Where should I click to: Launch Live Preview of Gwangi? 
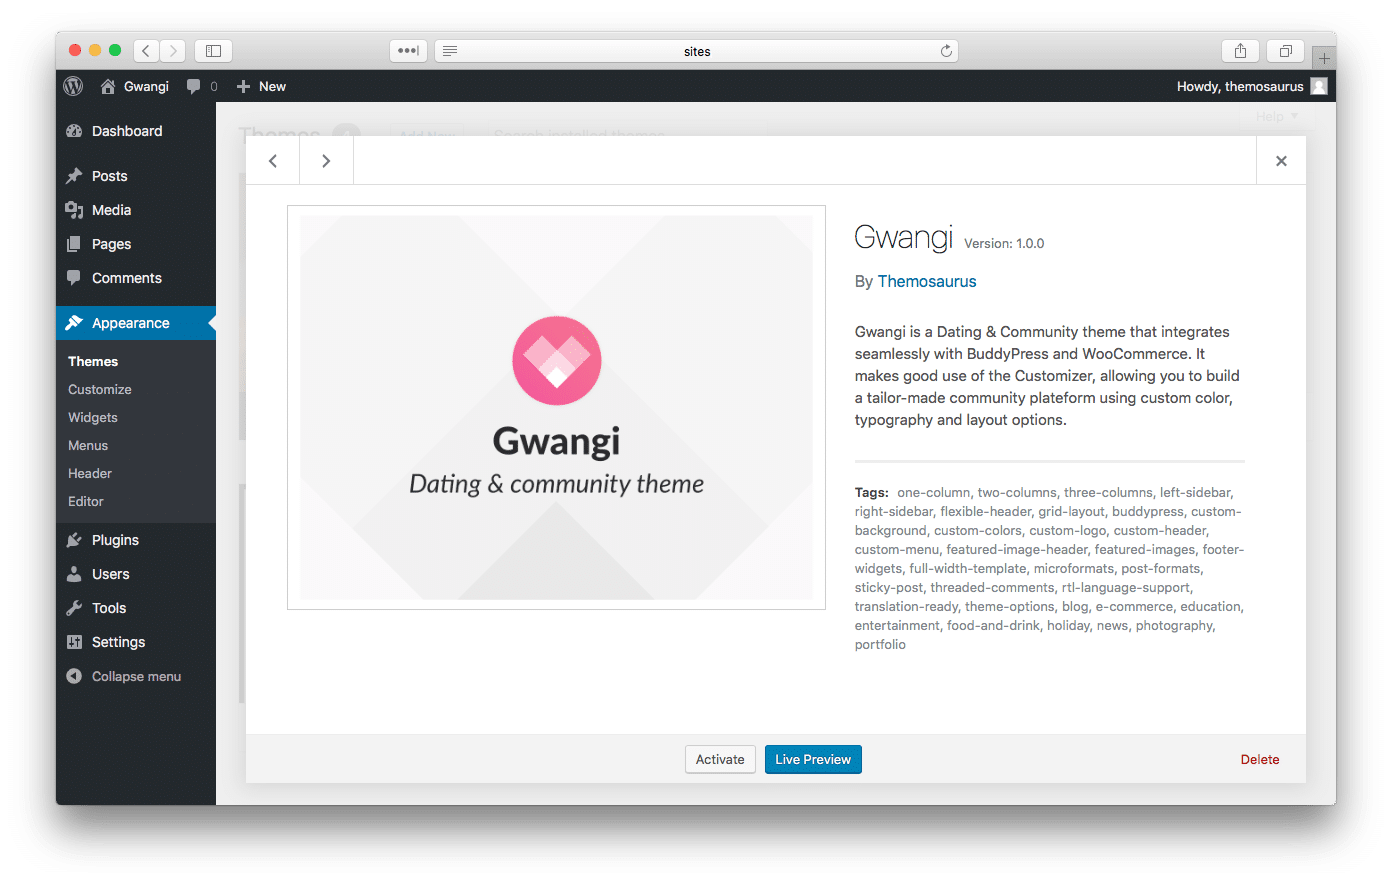[x=813, y=759]
